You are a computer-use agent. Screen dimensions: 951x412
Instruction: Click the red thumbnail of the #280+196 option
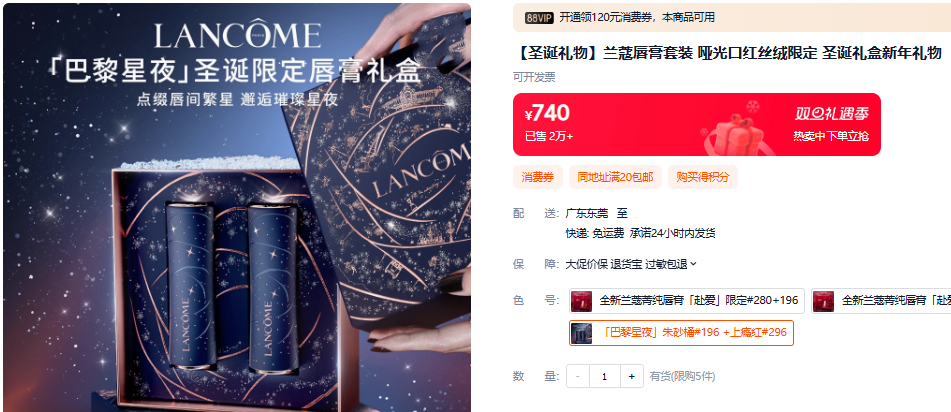(581, 301)
